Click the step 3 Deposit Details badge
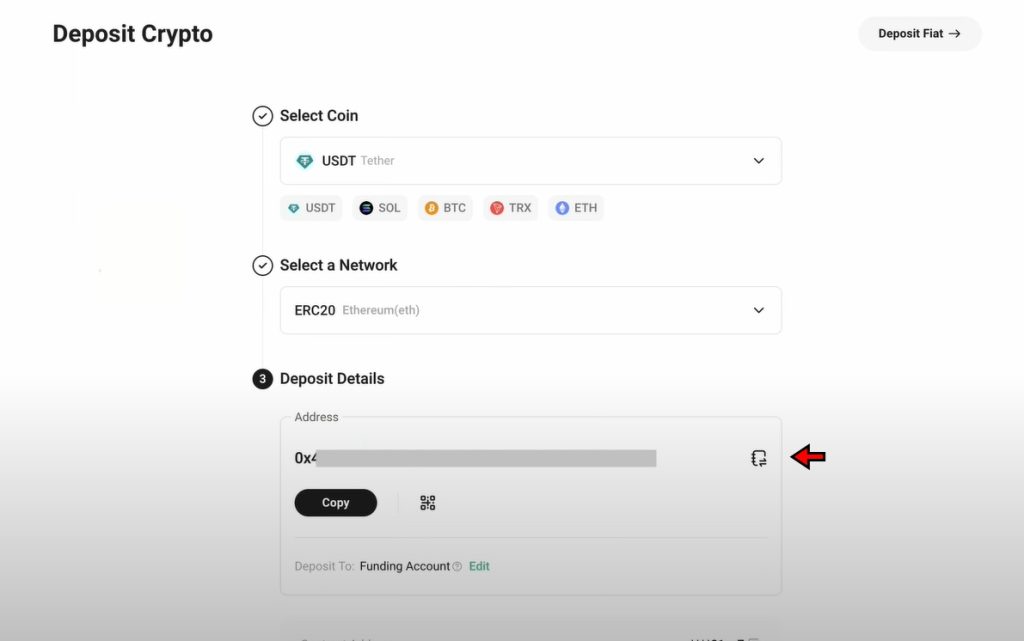This screenshot has height=641, width=1024. (x=262, y=378)
